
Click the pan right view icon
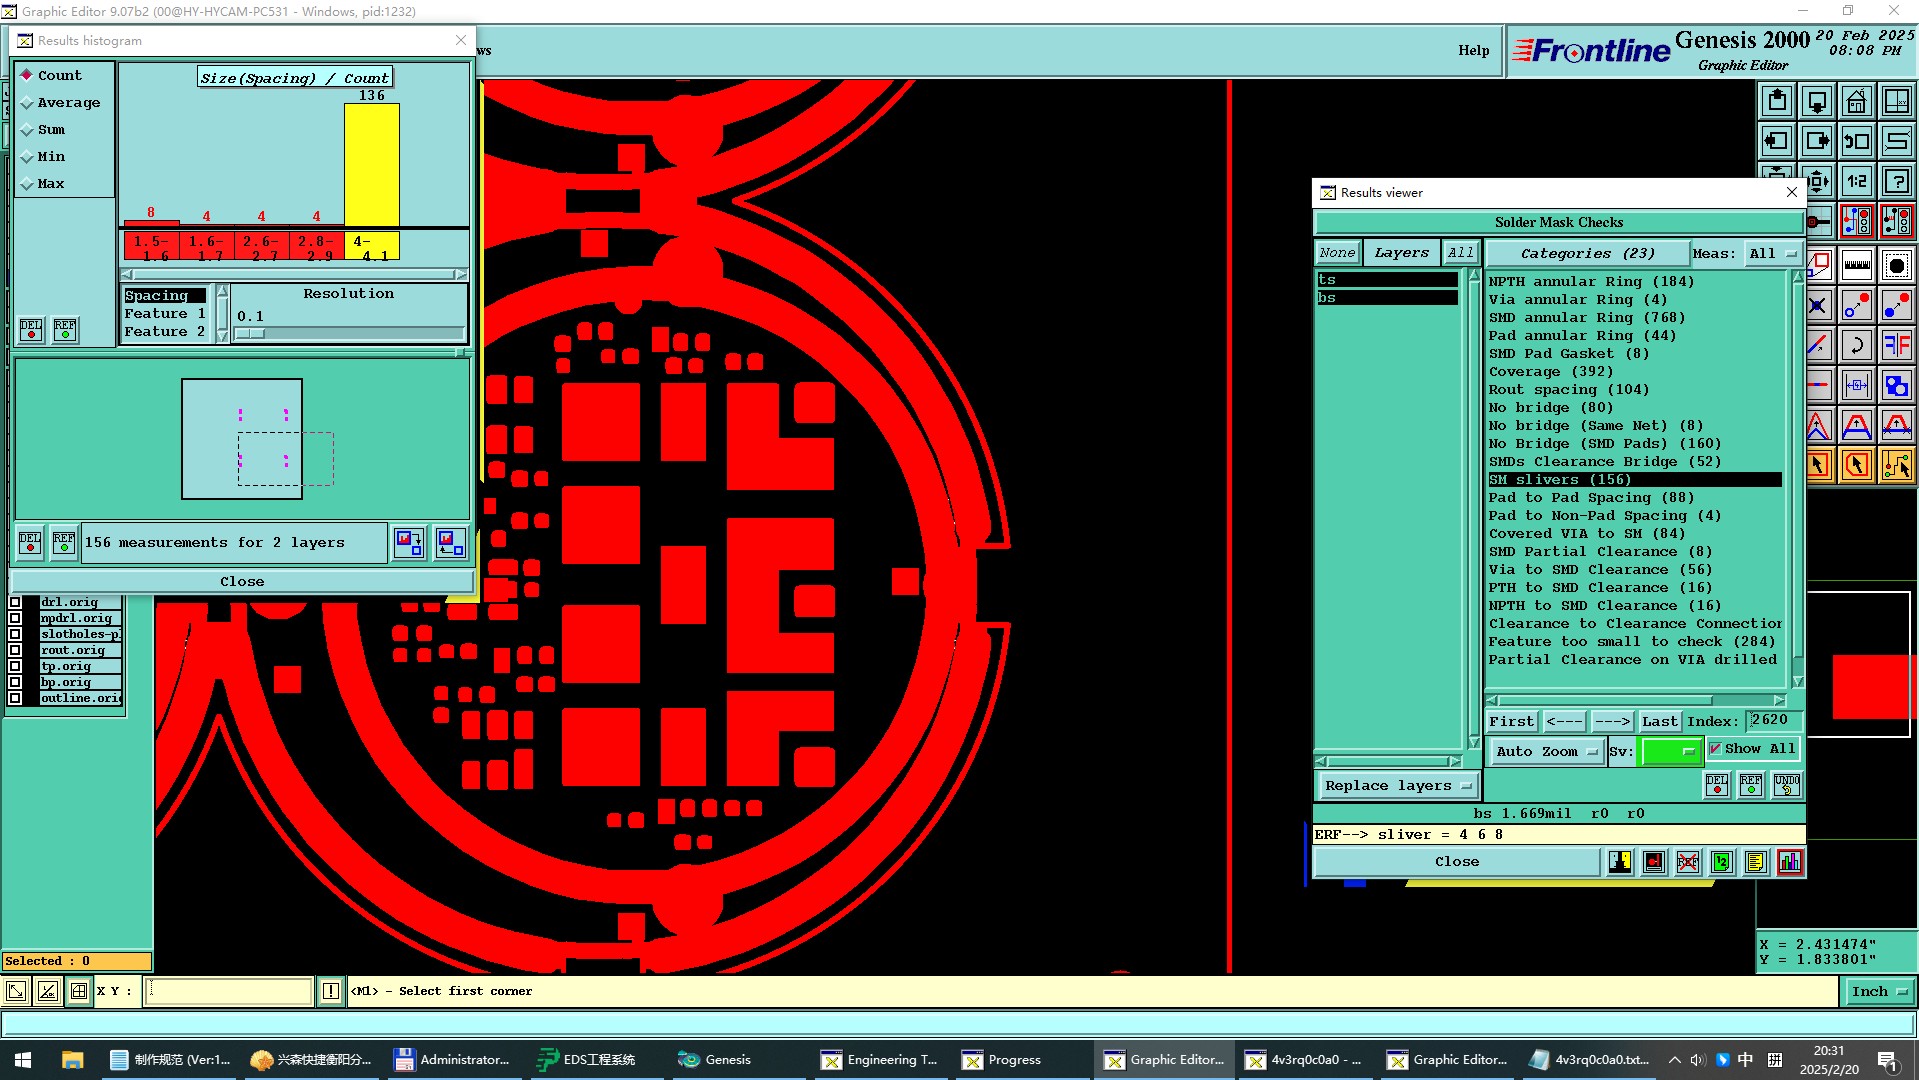tap(1817, 141)
